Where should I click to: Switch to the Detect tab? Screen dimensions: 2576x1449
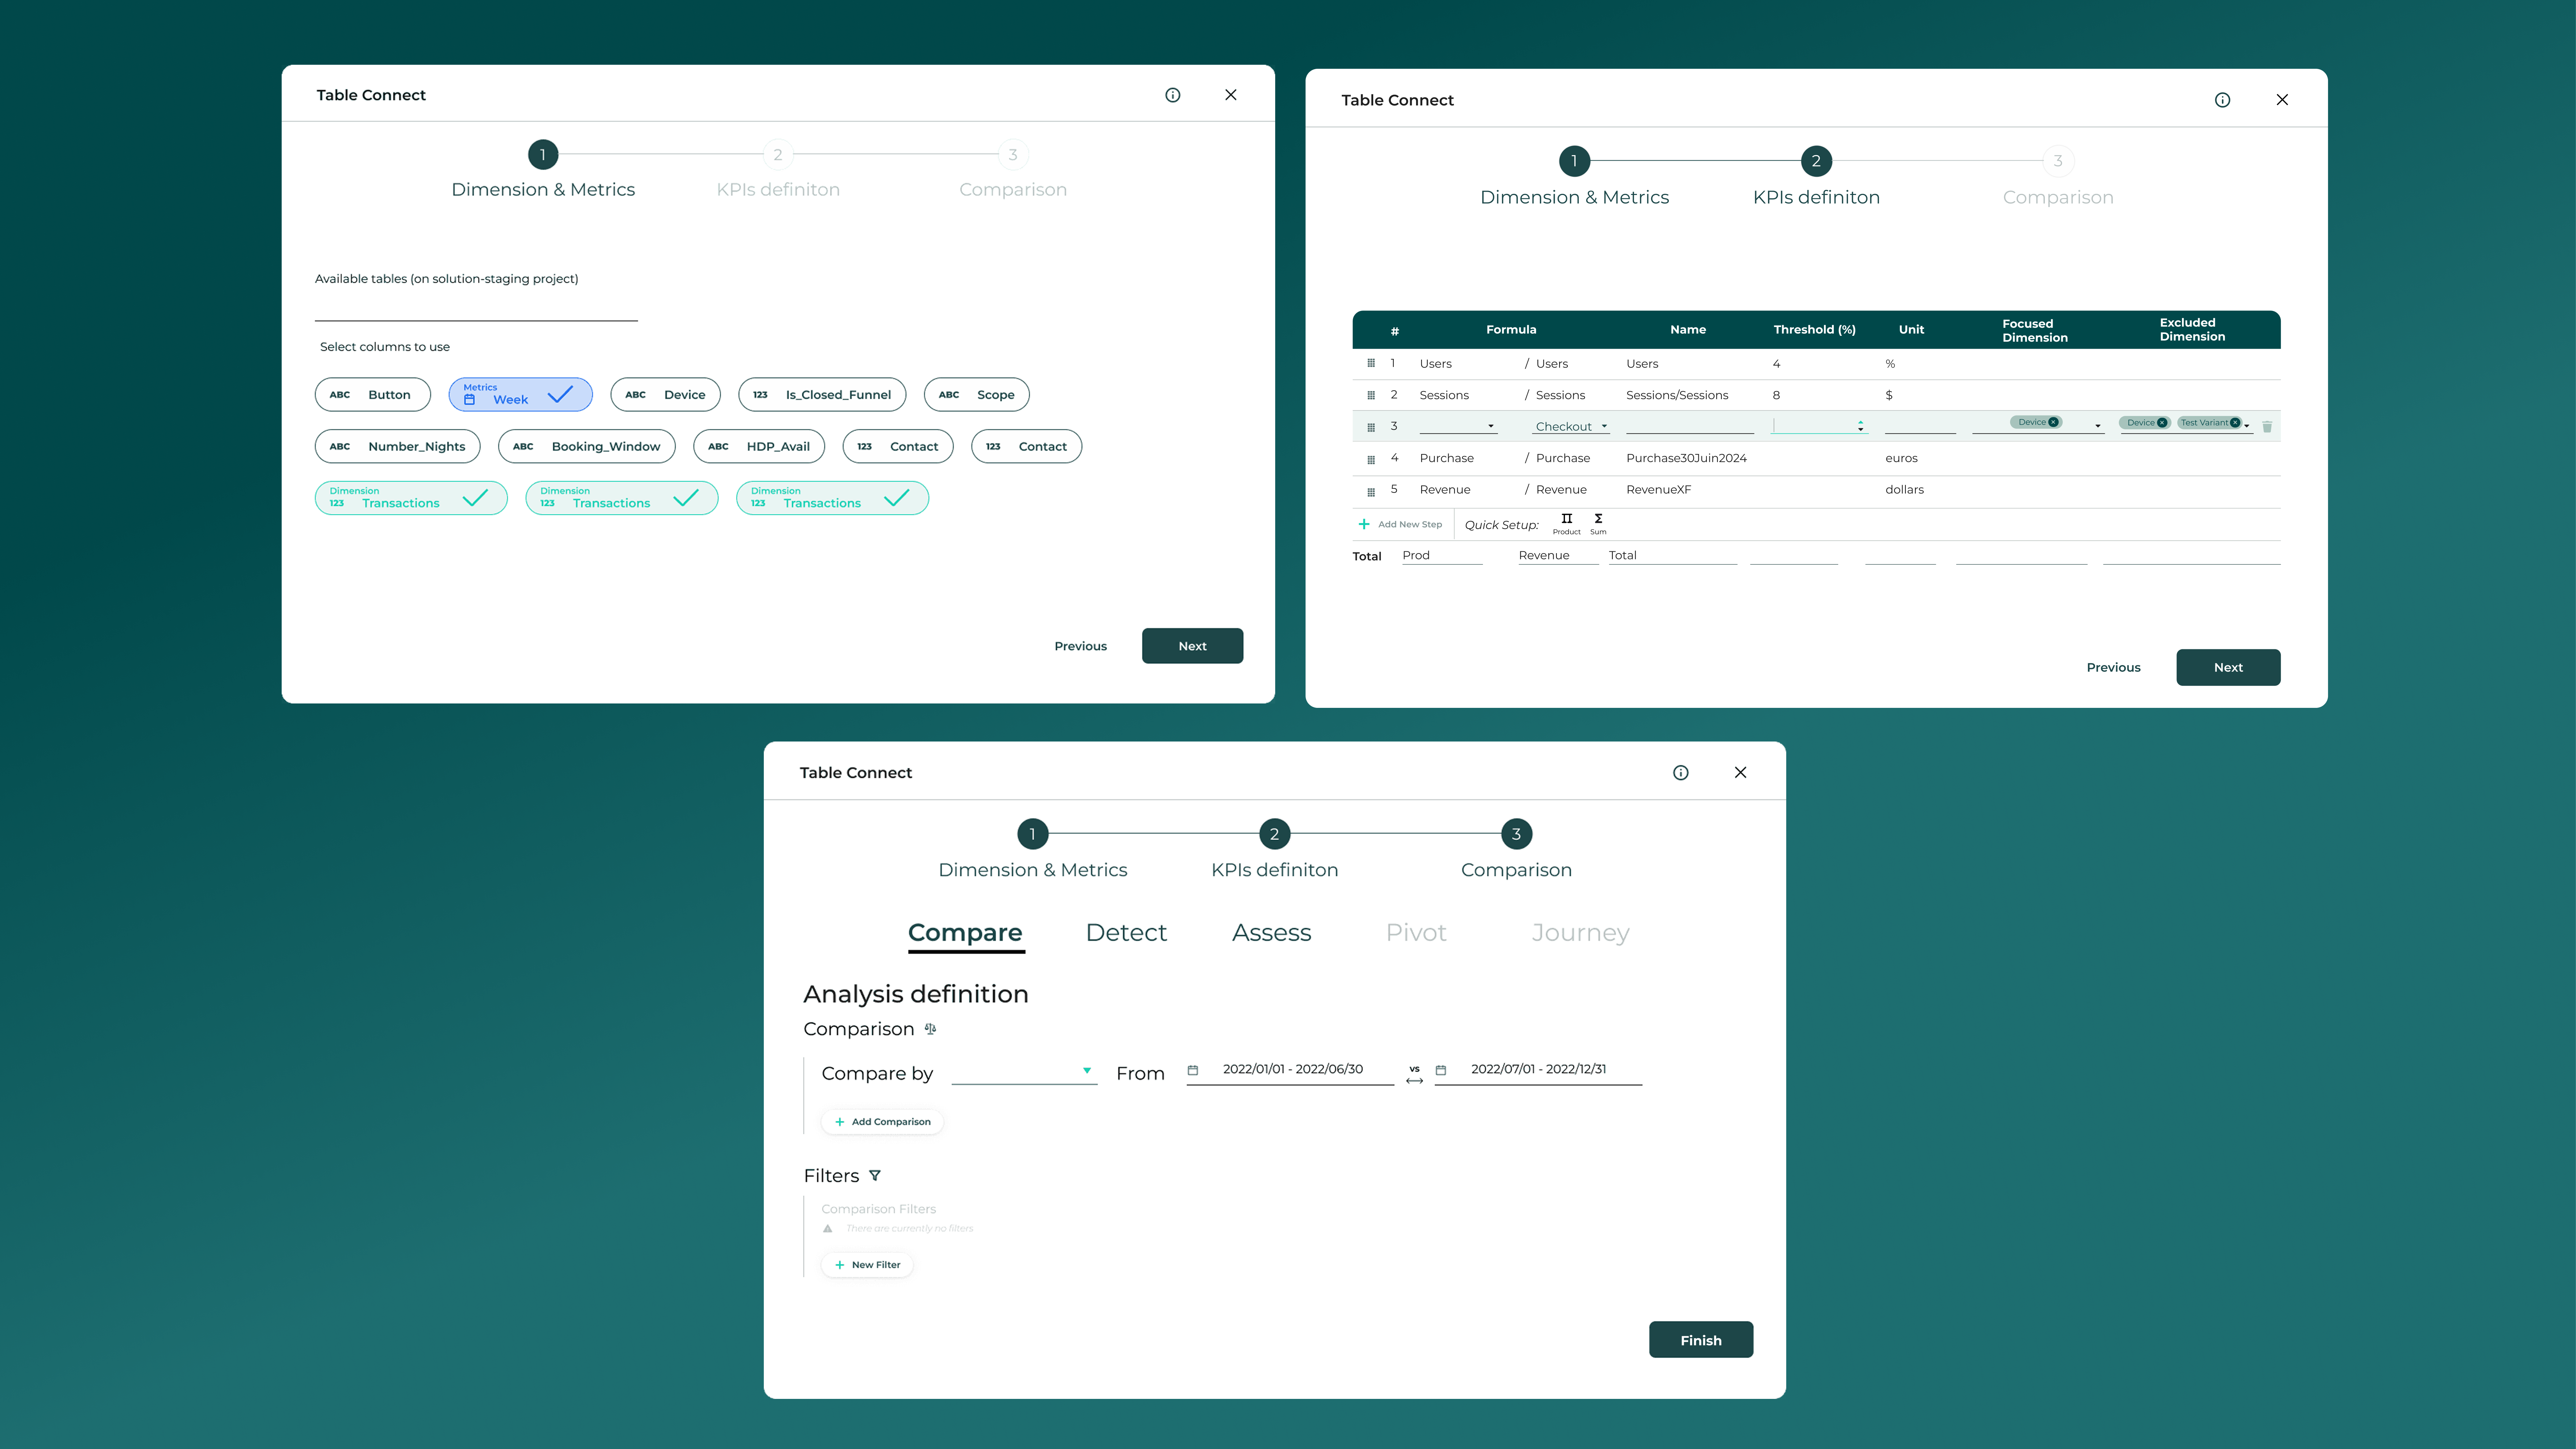[1126, 933]
